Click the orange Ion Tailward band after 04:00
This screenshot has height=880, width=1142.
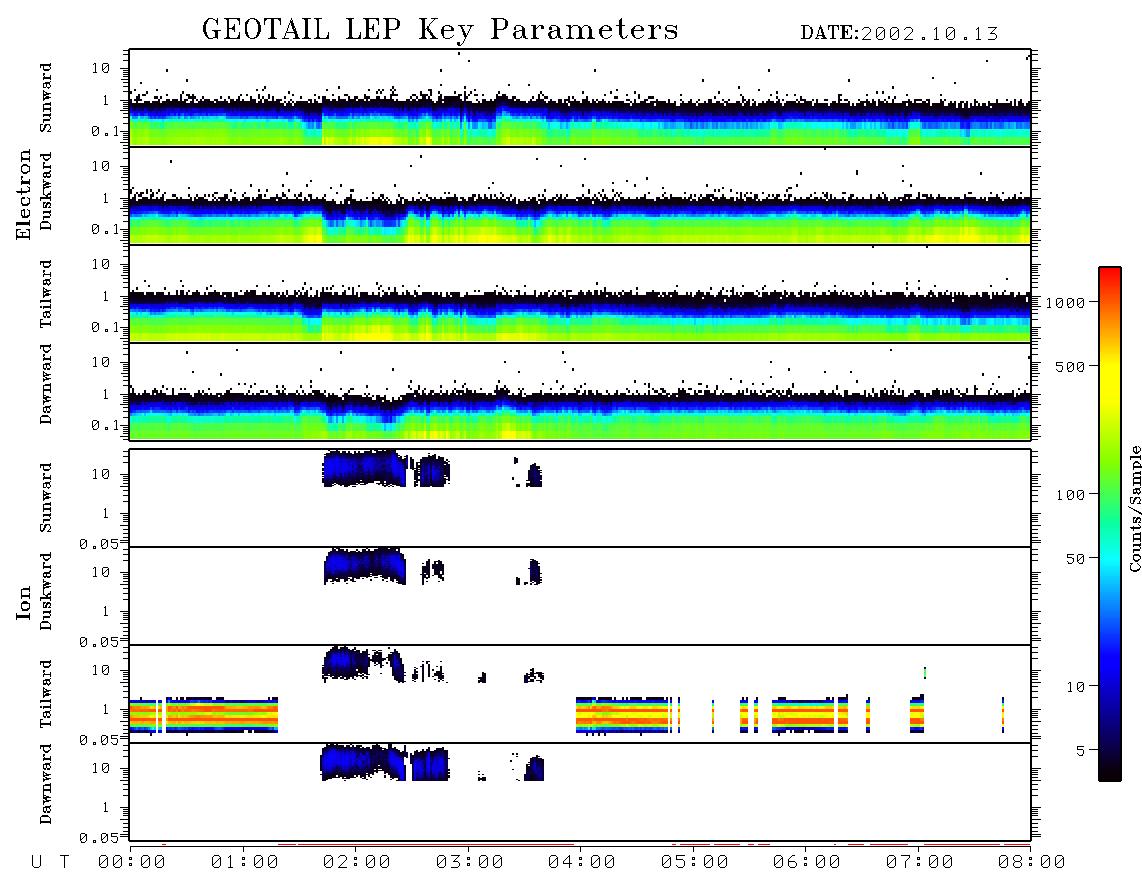(x=623, y=715)
